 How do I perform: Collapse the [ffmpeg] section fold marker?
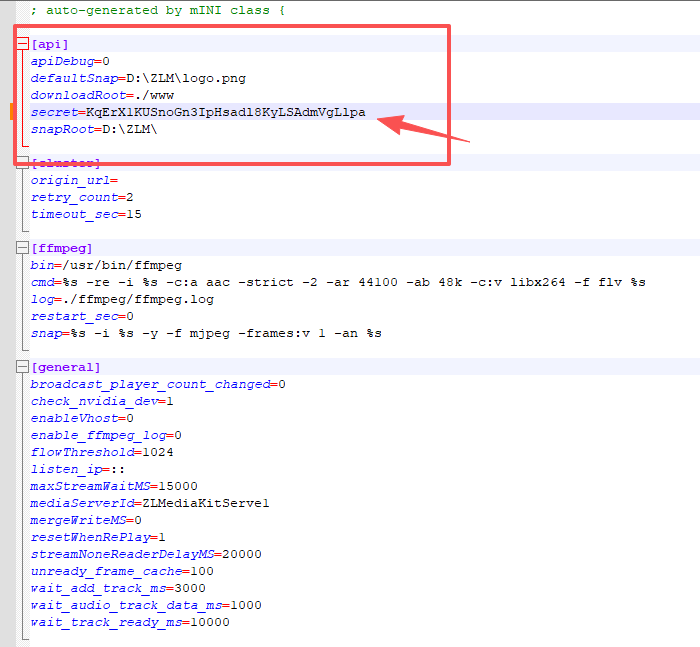click(x=22, y=248)
